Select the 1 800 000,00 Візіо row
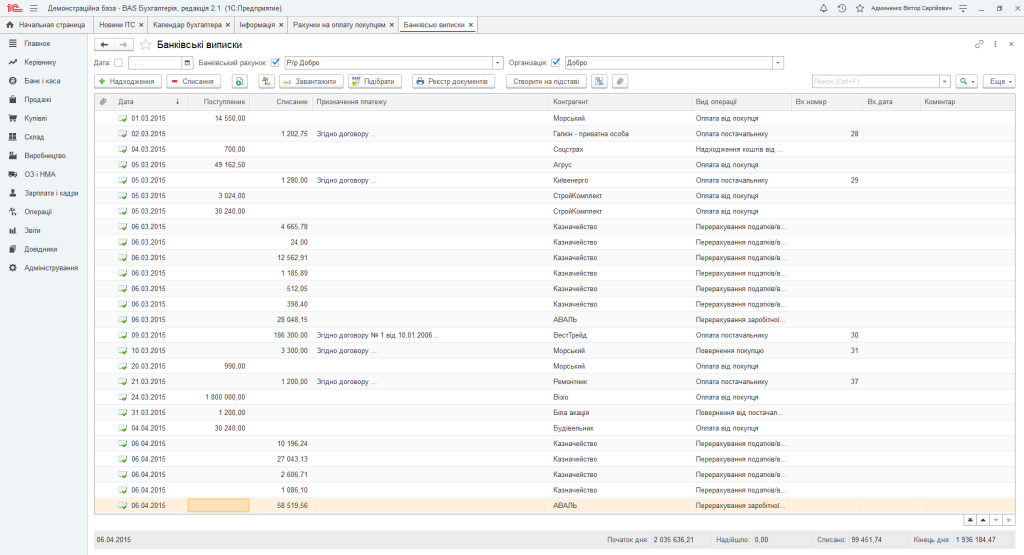This screenshot has width=1024, height=555. click(554, 397)
